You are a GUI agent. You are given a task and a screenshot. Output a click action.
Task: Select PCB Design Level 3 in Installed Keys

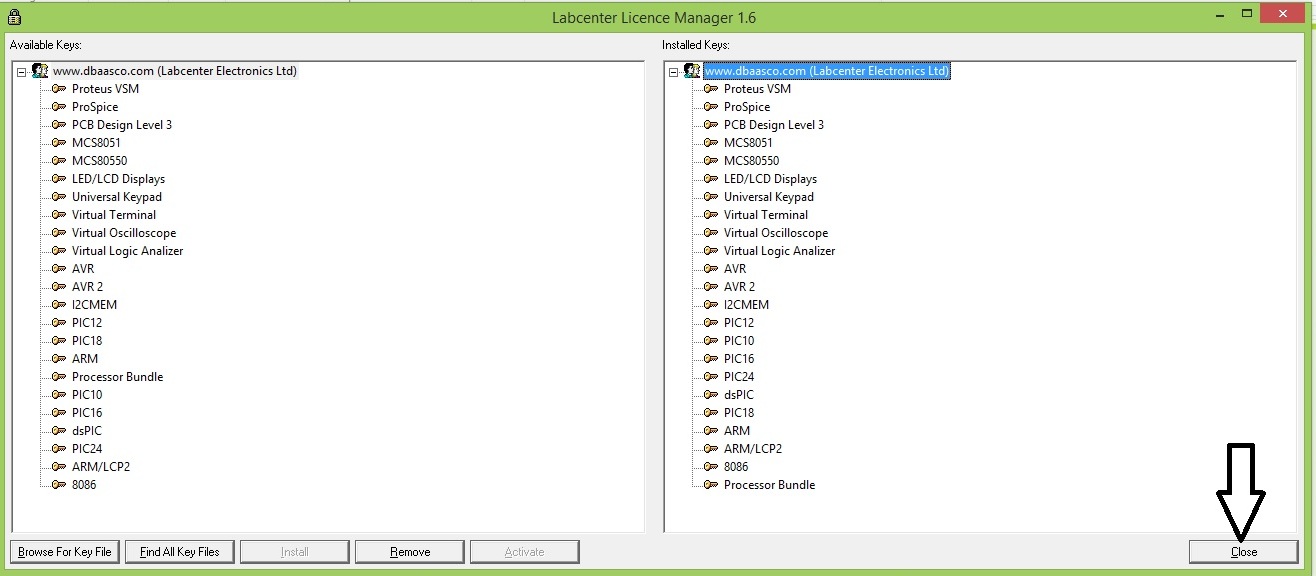pos(774,125)
